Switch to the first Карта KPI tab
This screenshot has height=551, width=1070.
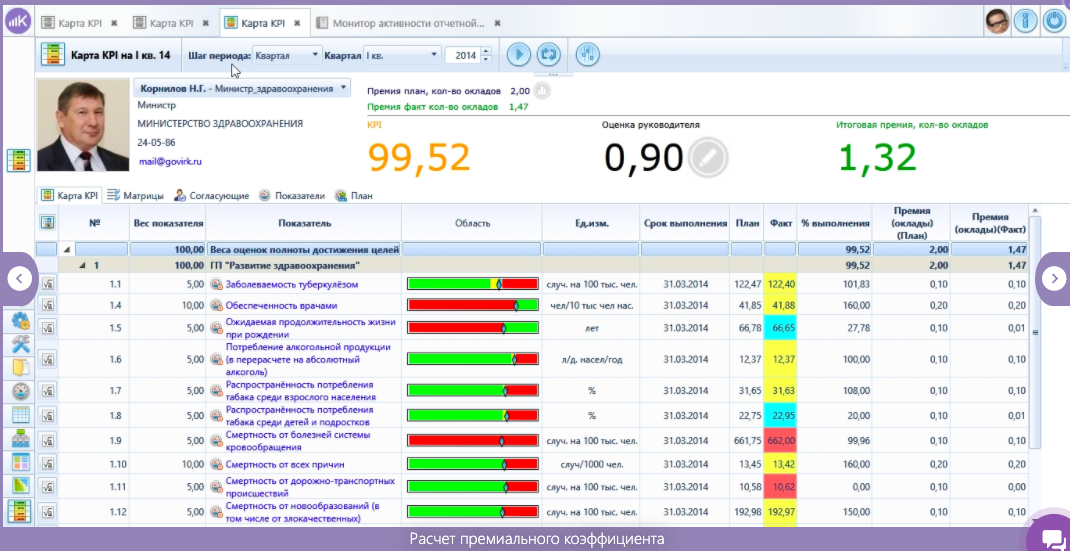click(79, 23)
